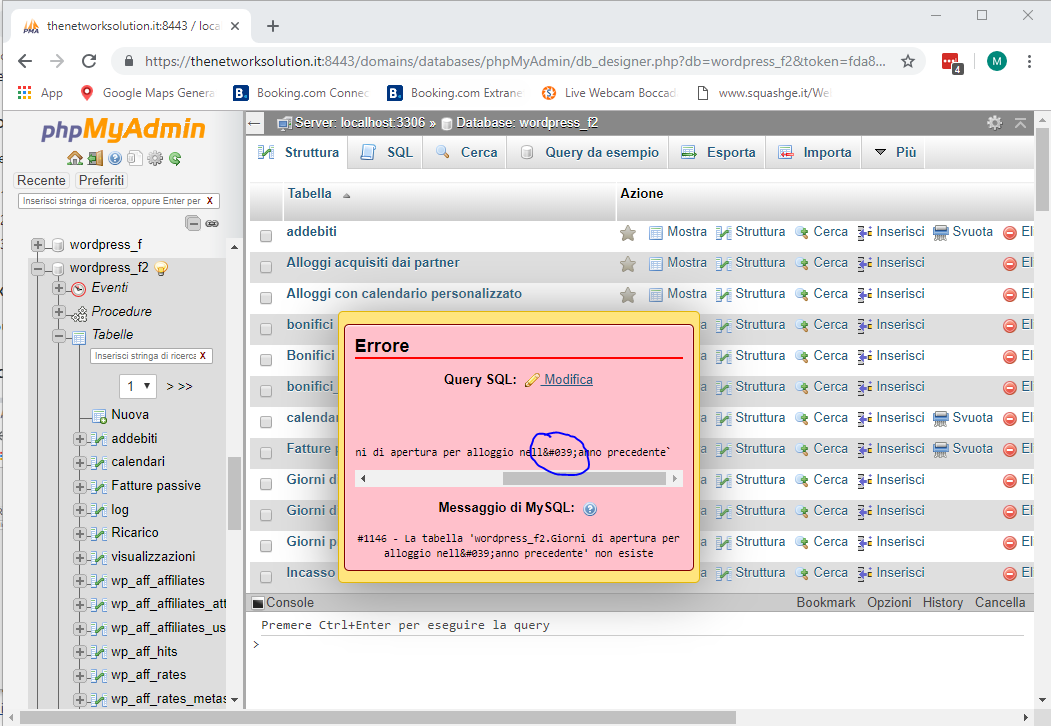The height and width of the screenshot is (726, 1051).
Task: Clear the table filter red X
Action: click(x=202, y=355)
